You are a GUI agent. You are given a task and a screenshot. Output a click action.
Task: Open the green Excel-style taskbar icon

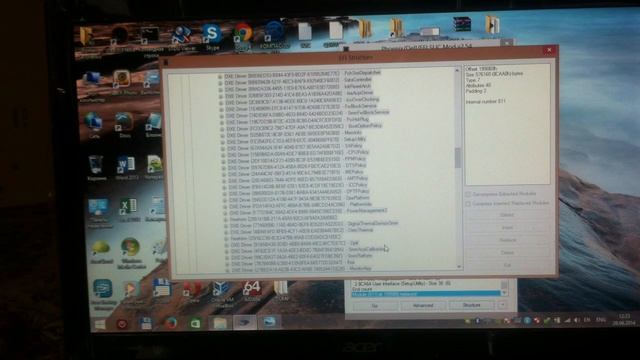[196, 324]
